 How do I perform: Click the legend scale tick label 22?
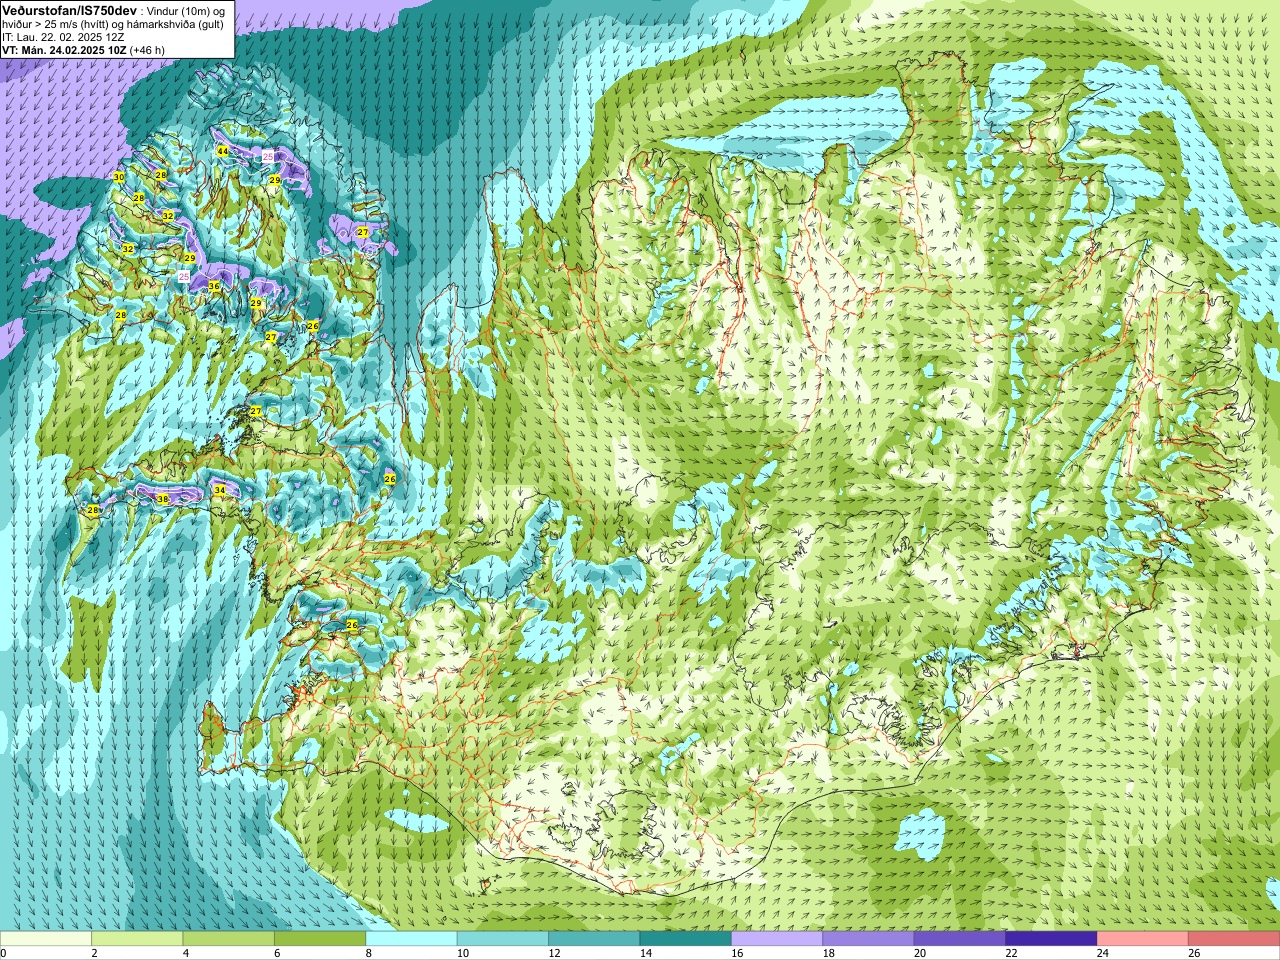point(1011,953)
